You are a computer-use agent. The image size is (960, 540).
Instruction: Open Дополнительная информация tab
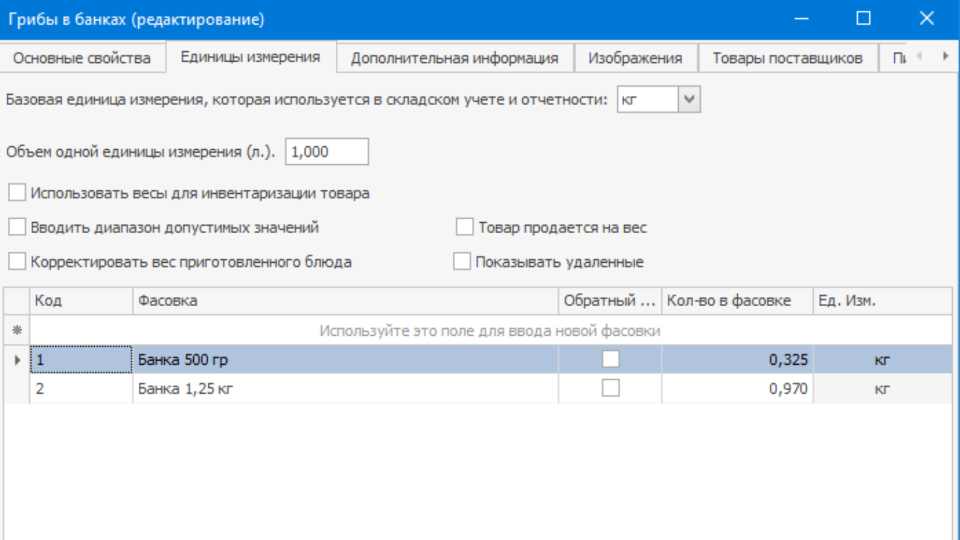[x=455, y=58]
